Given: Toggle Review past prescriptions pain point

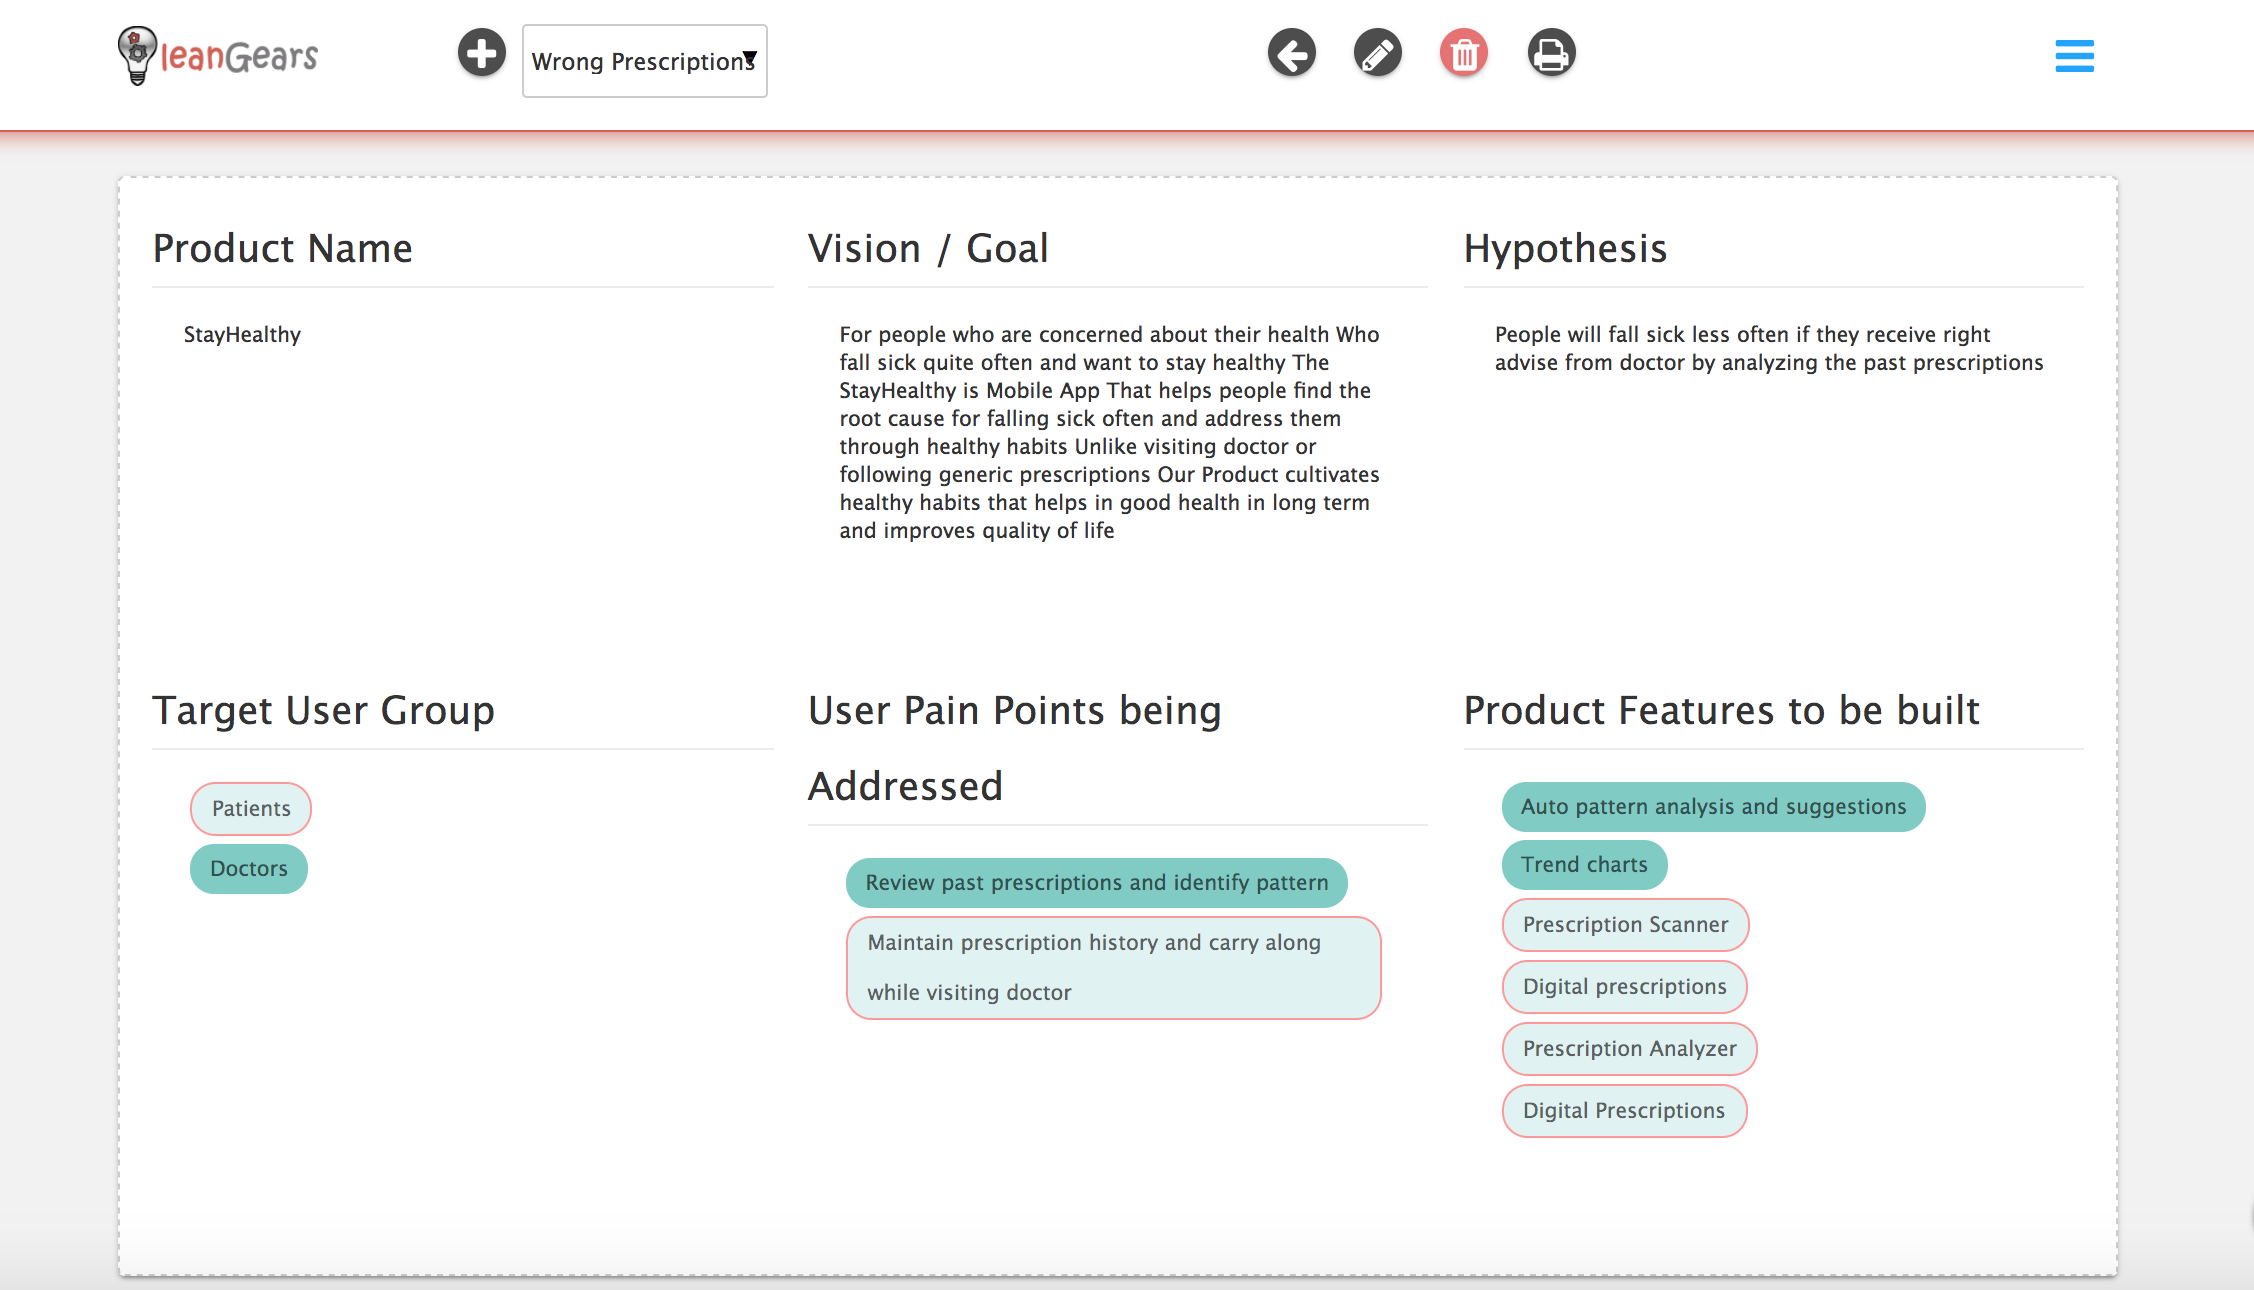Looking at the screenshot, I should click(1096, 882).
